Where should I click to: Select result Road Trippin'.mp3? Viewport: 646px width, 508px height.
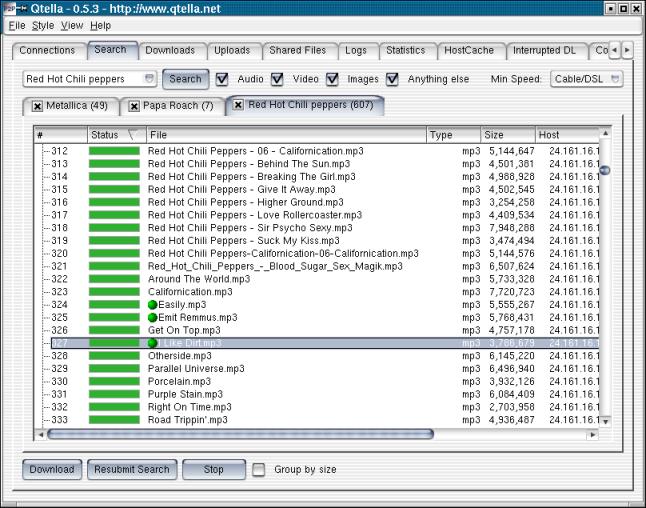pyautogui.click(x=187, y=420)
